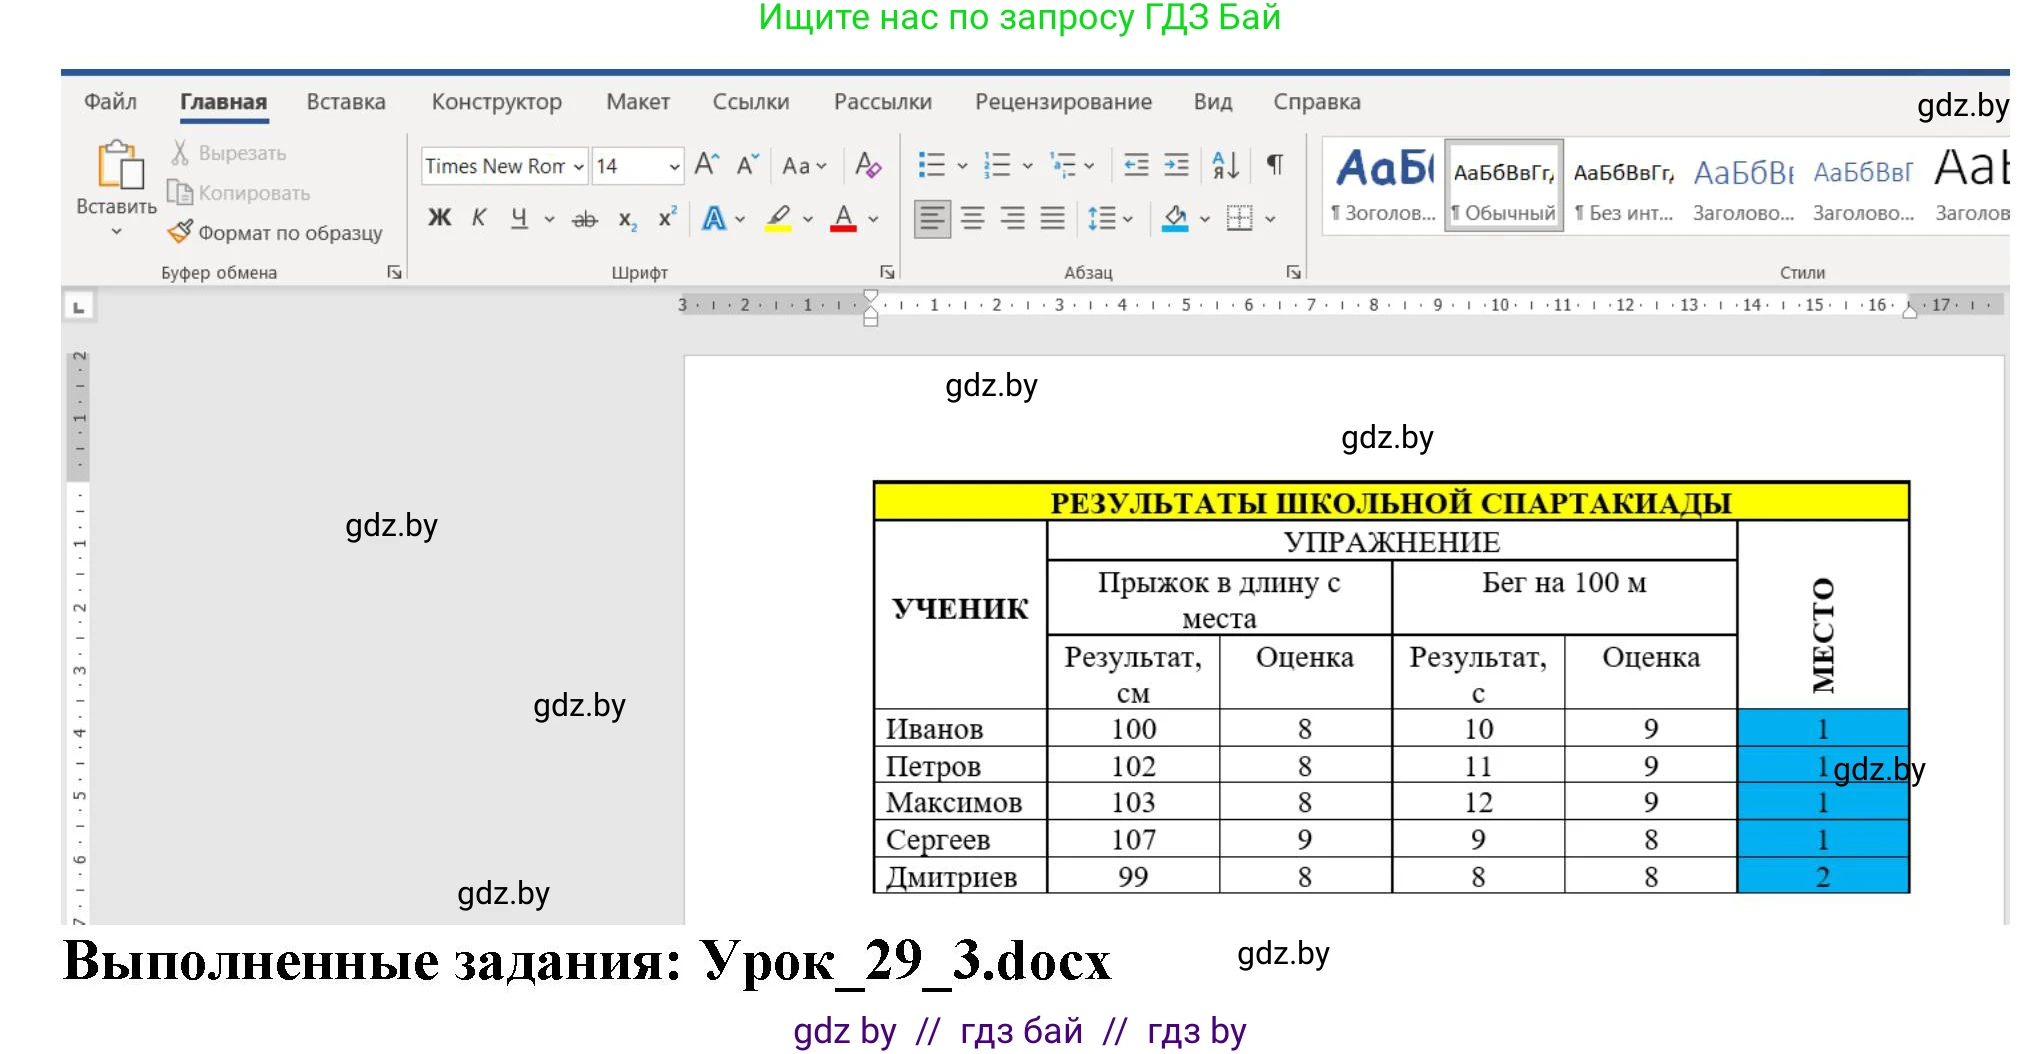Image resolution: width=2042 pixels, height=1054 pixels.
Task: Open the Рецензирование tab
Action: pos(1062,101)
